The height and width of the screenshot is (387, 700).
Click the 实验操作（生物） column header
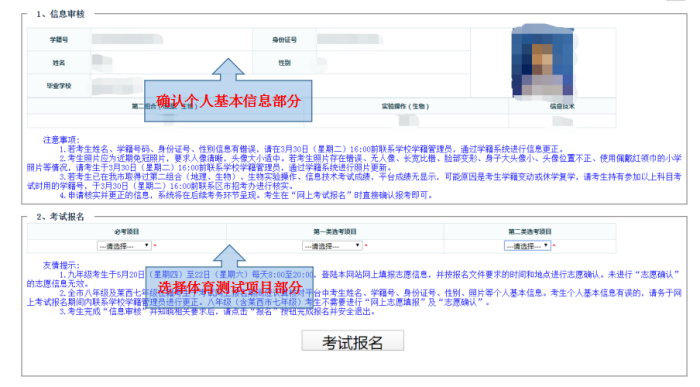click(x=405, y=106)
